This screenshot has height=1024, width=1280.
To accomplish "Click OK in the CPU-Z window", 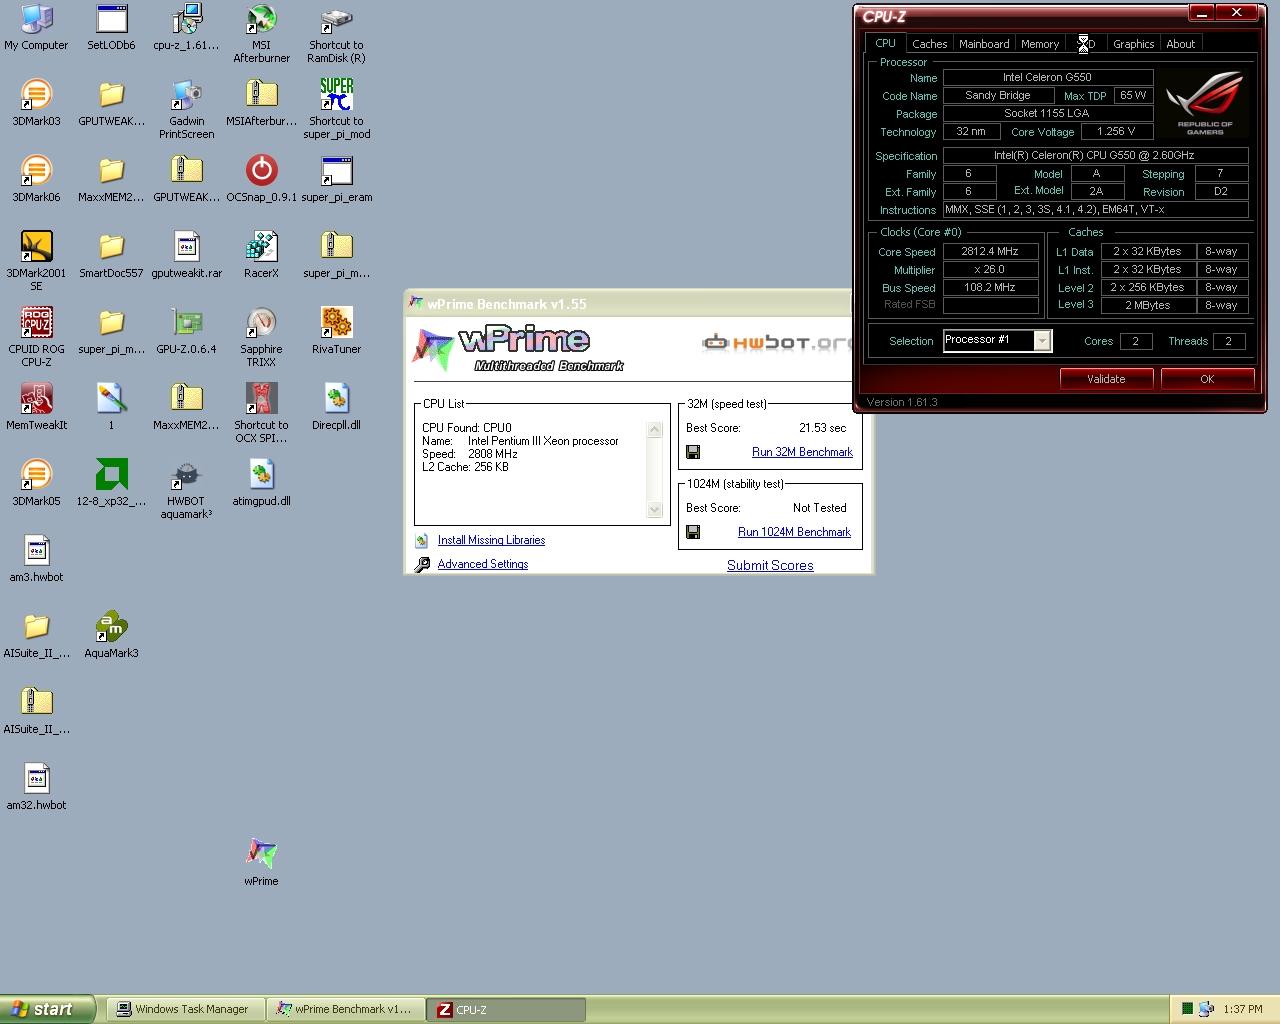I will 1207,379.
